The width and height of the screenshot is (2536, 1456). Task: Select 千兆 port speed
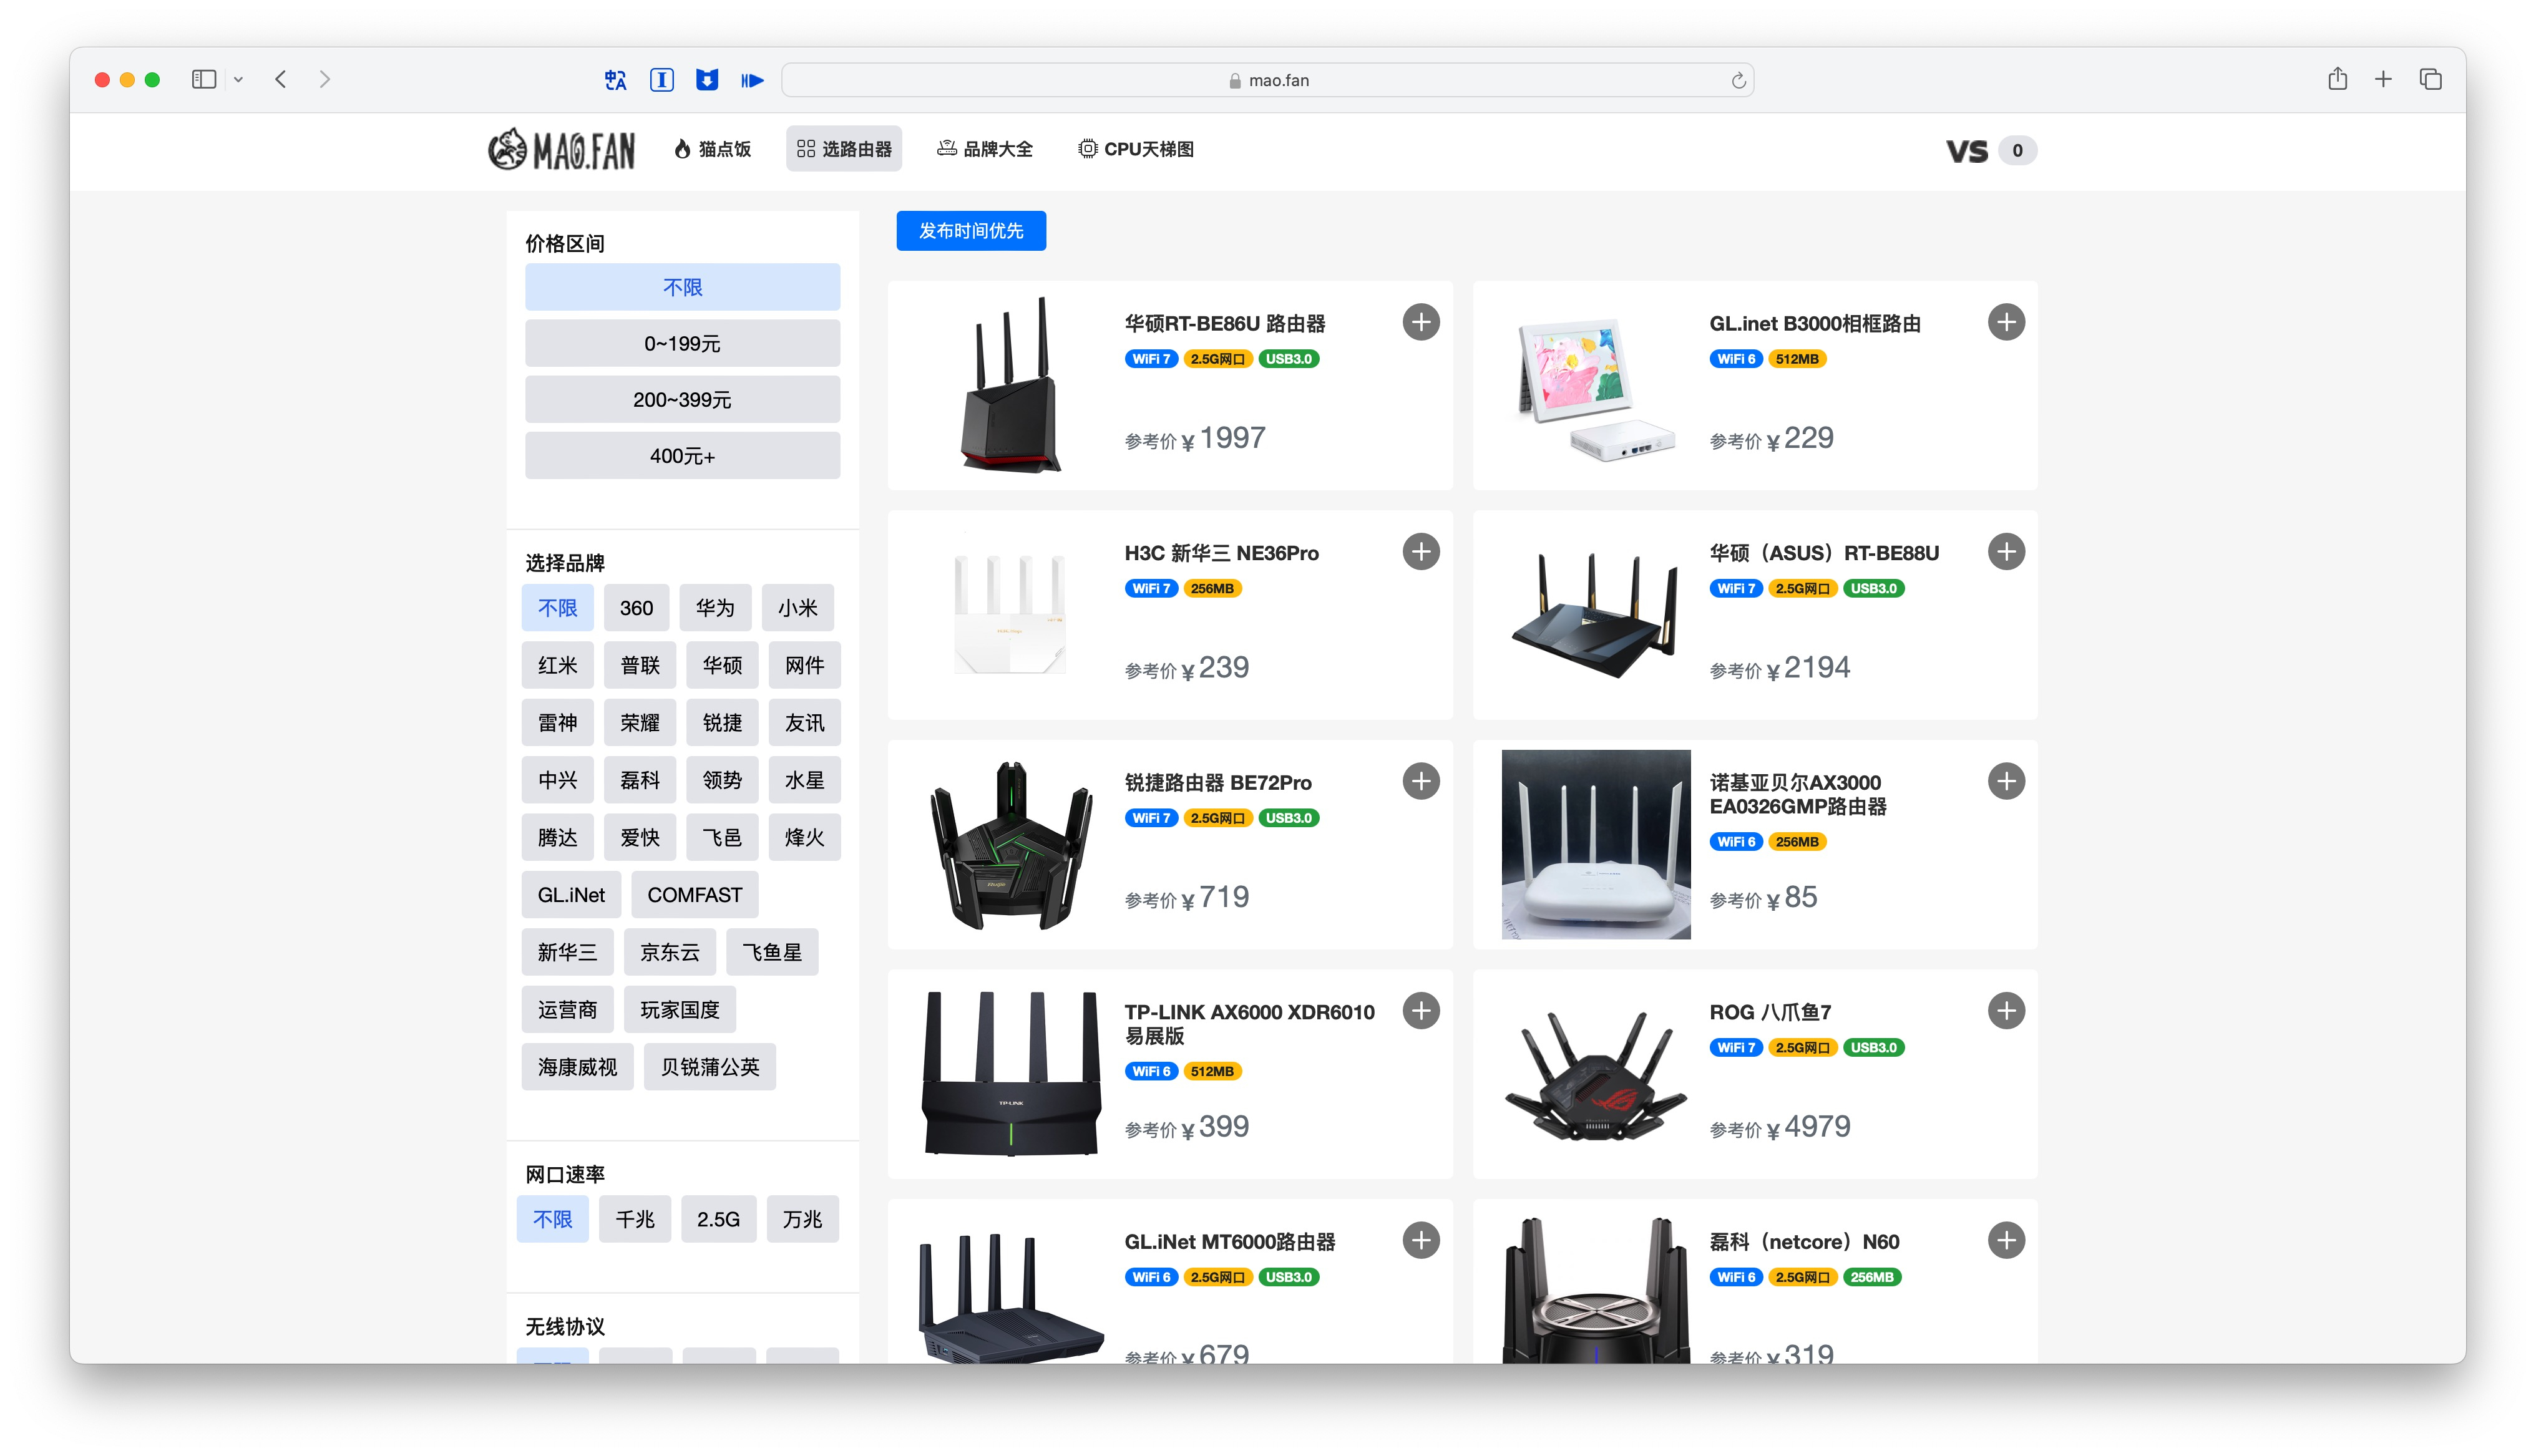(x=635, y=1219)
